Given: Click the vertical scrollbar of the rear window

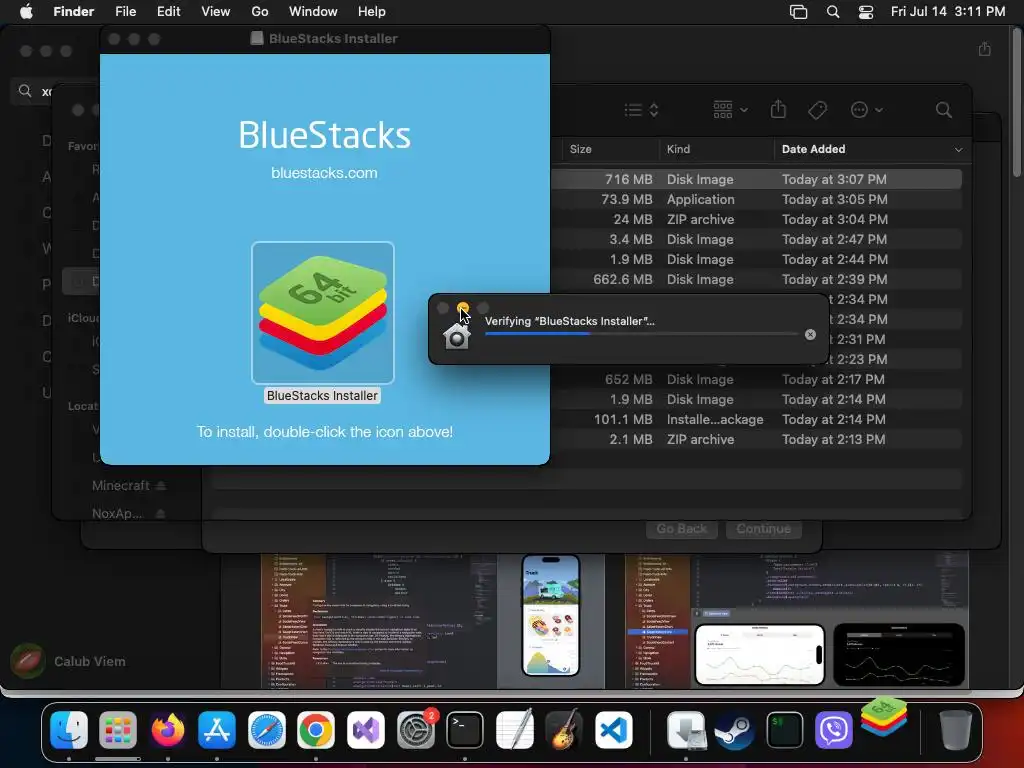Looking at the screenshot, I should pos(1017,101).
